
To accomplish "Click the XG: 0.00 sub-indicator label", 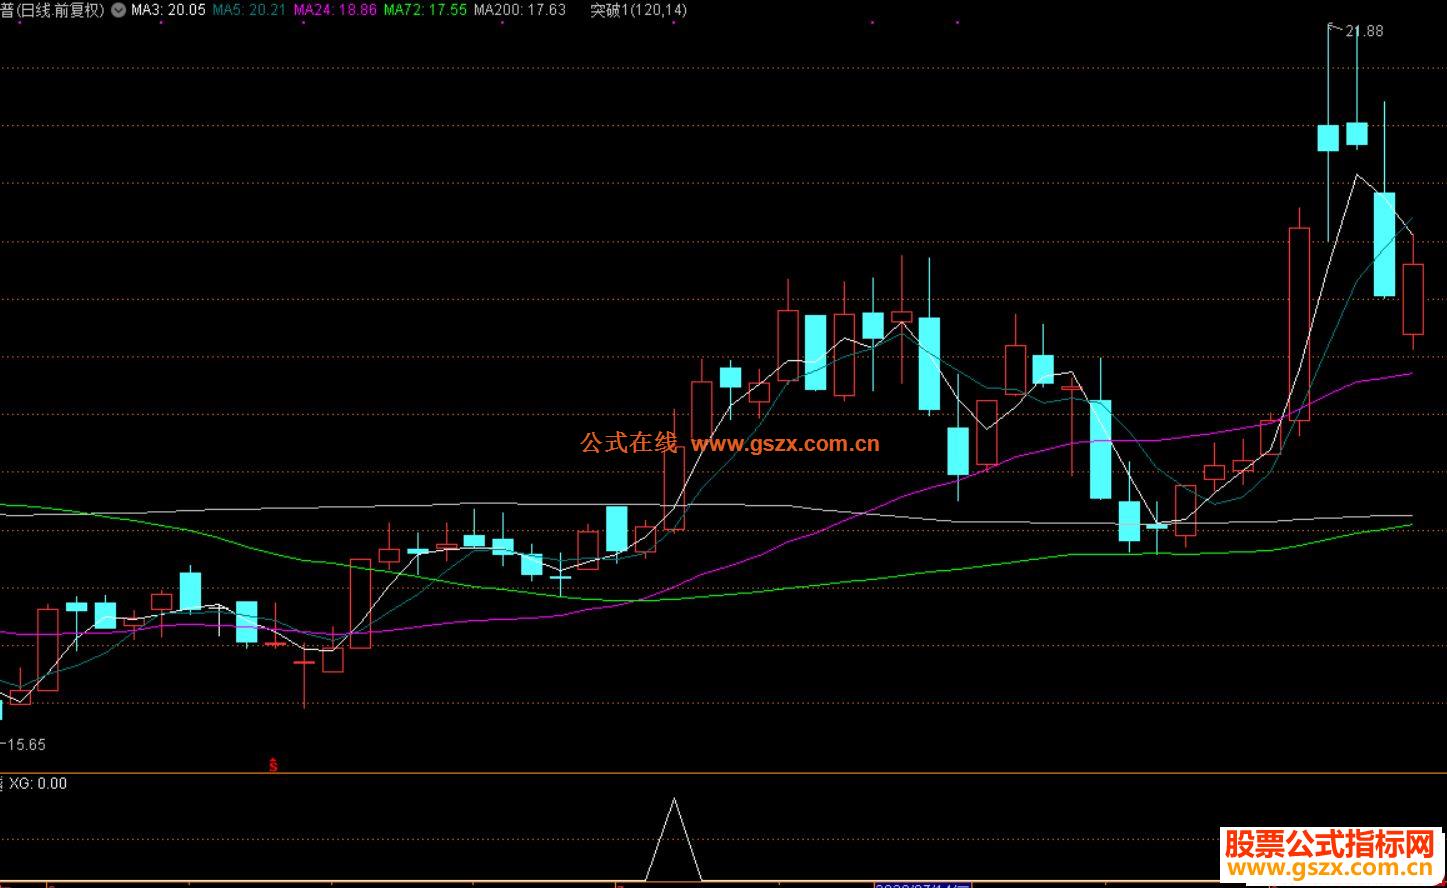I will (x=38, y=784).
